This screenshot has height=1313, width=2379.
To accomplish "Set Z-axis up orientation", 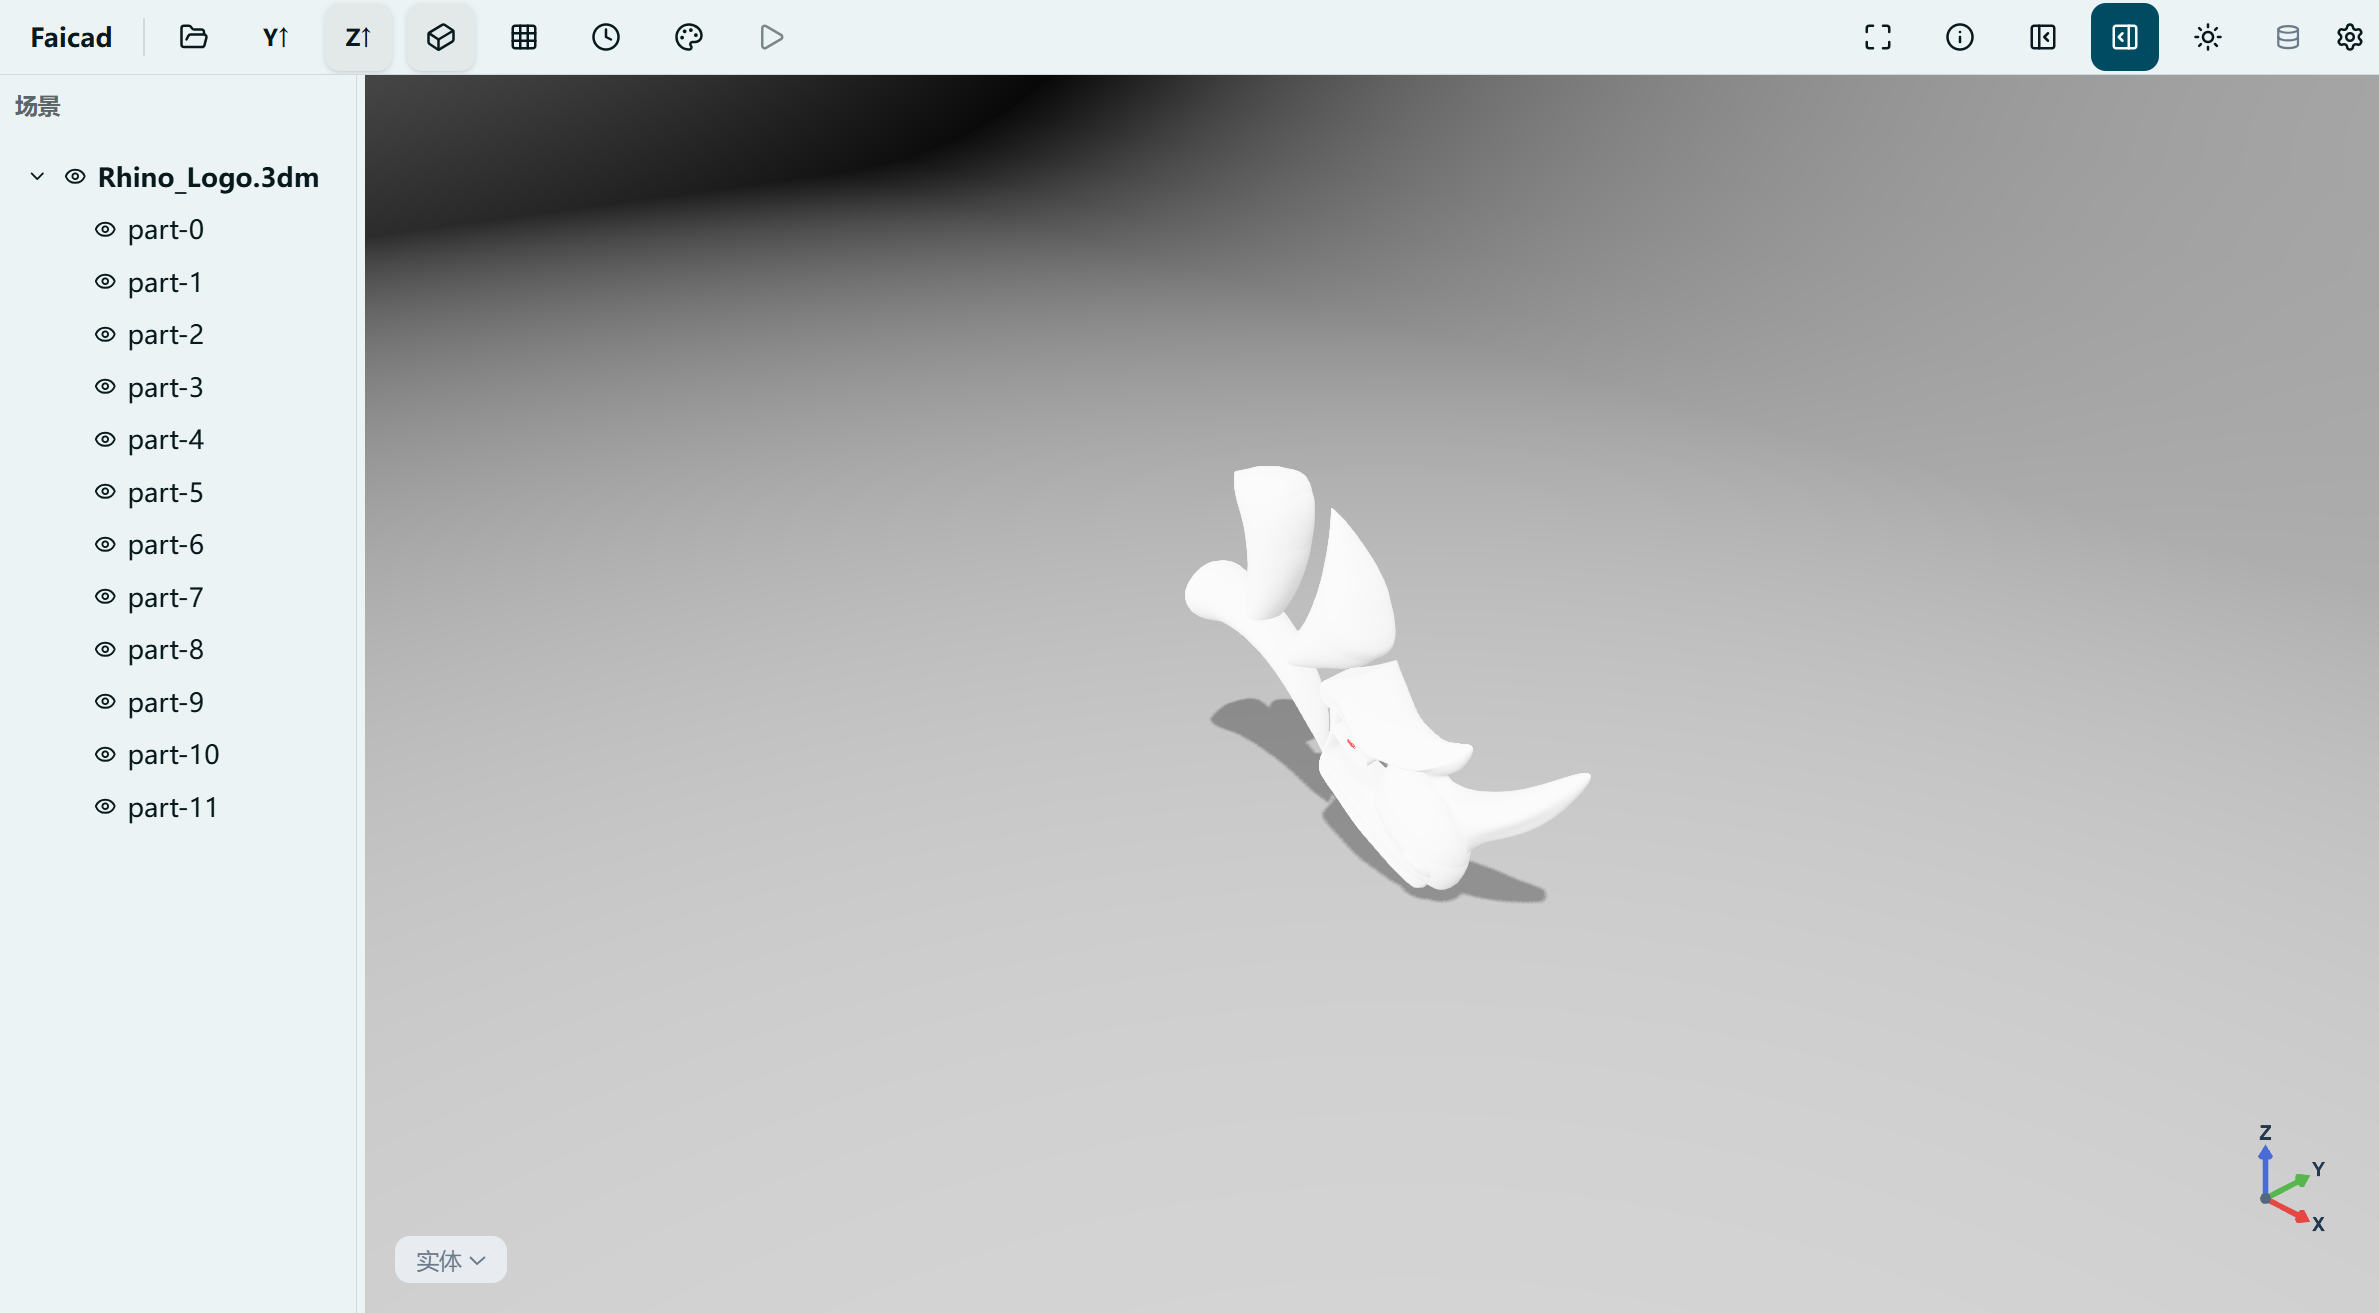I will [358, 37].
